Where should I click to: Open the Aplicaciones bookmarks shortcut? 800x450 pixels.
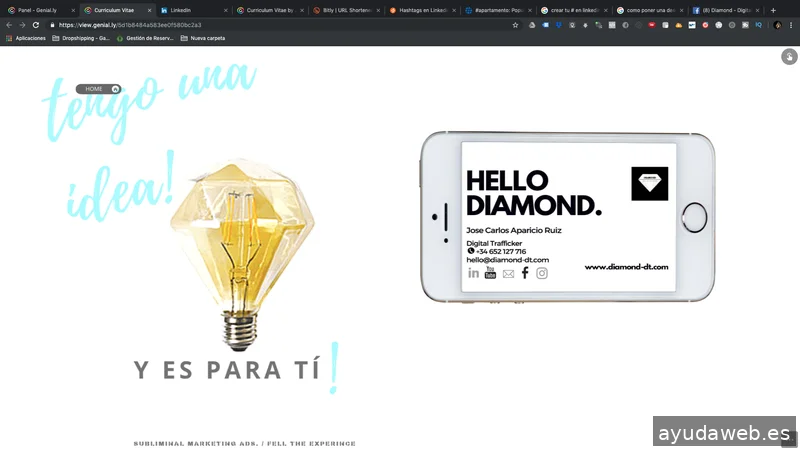(26, 38)
